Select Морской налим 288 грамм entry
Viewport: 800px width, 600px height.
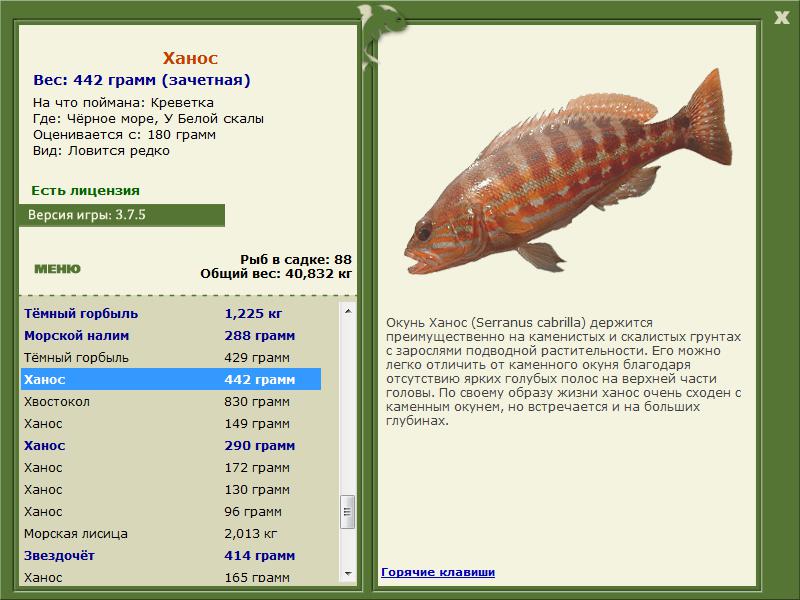[170, 336]
